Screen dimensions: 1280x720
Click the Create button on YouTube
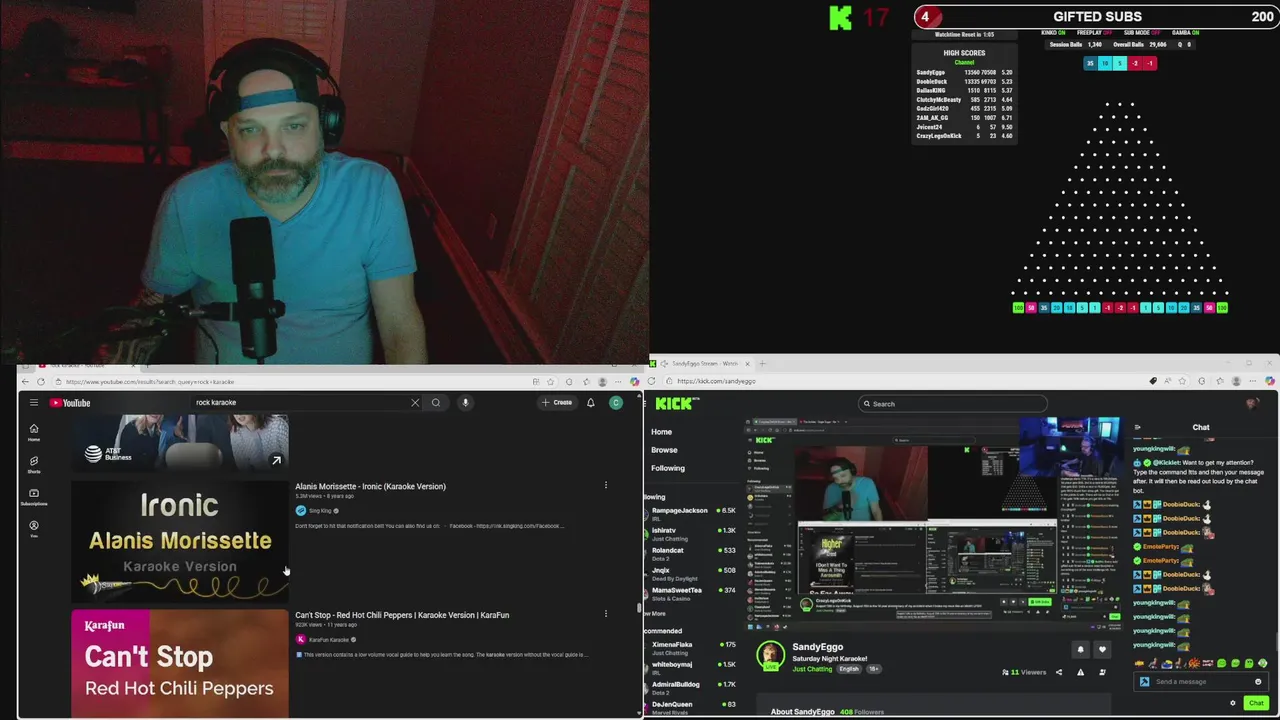[557, 403]
